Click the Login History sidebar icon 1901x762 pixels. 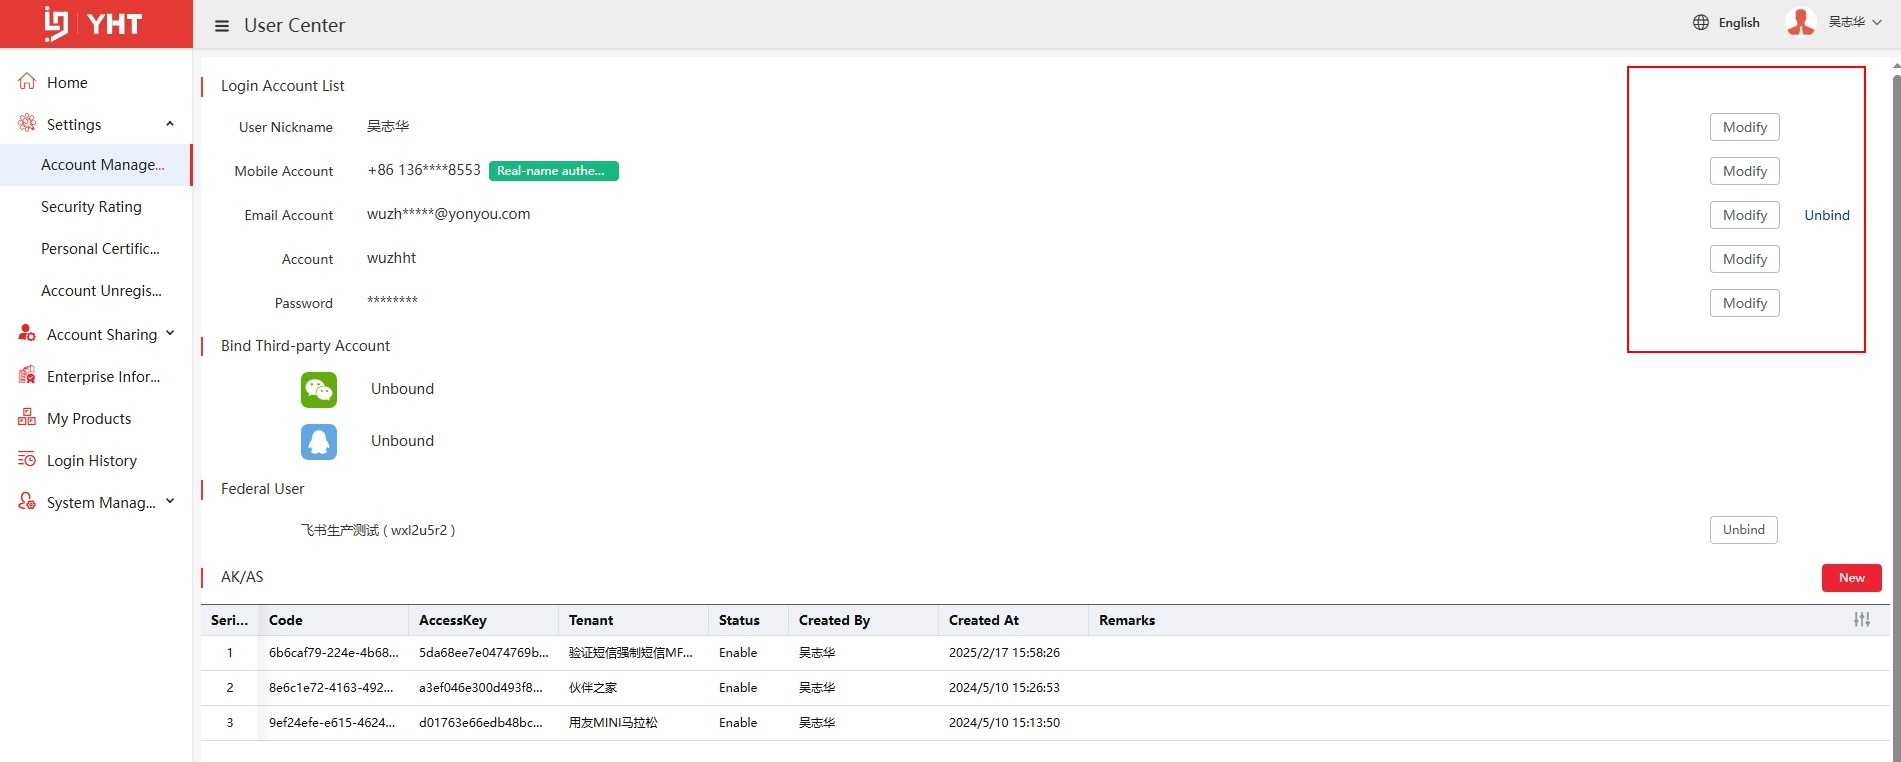(27, 460)
